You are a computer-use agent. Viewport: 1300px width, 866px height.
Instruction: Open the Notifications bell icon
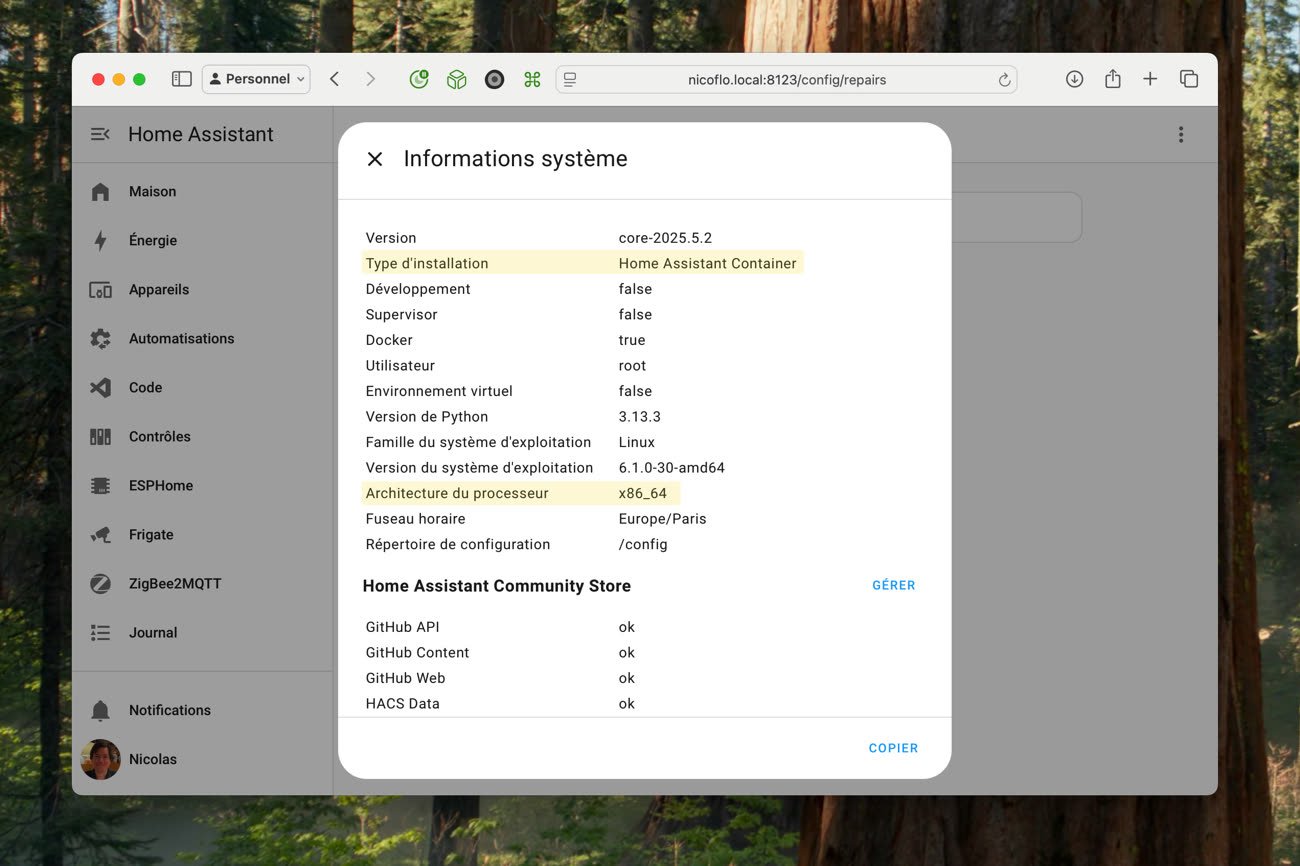click(100, 711)
